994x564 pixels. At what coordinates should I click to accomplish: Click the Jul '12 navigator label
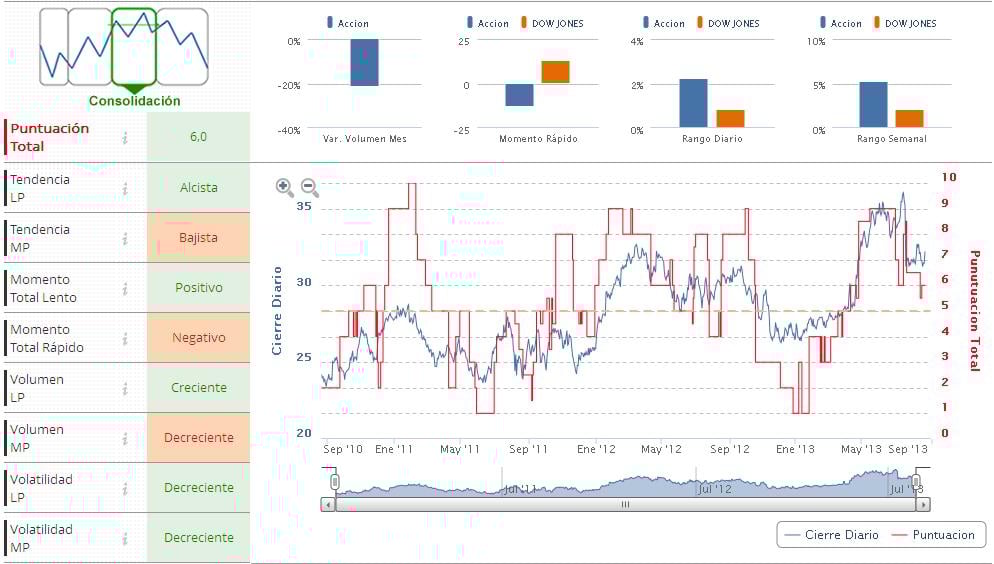(714, 489)
